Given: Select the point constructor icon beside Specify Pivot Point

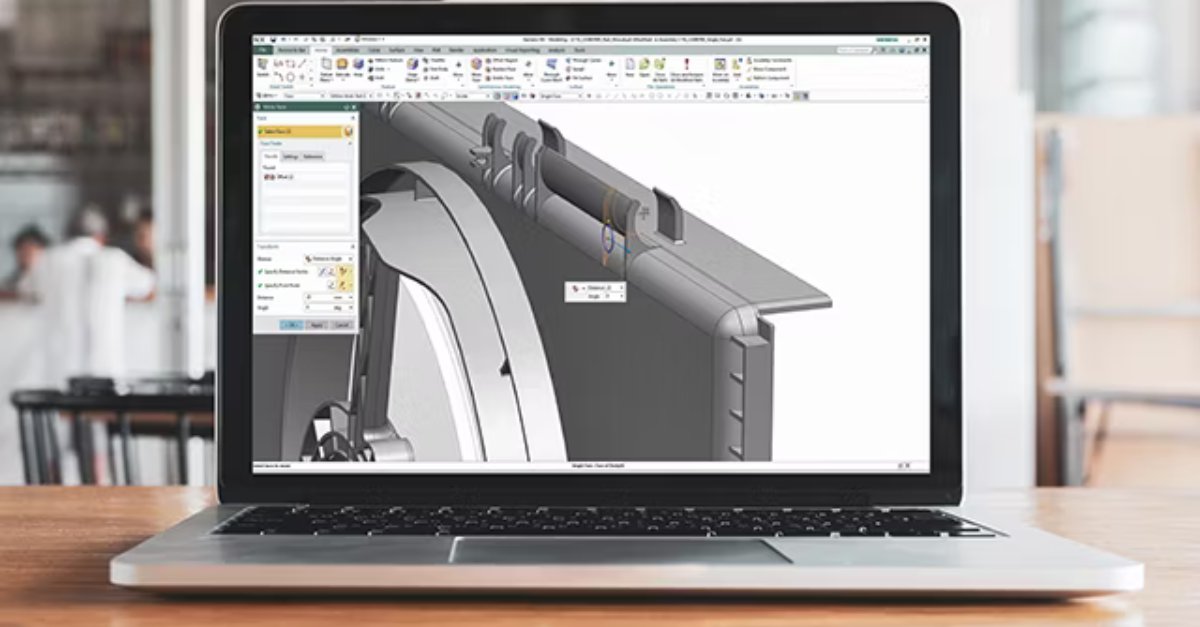Looking at the screenshot, I should point(331,283).
